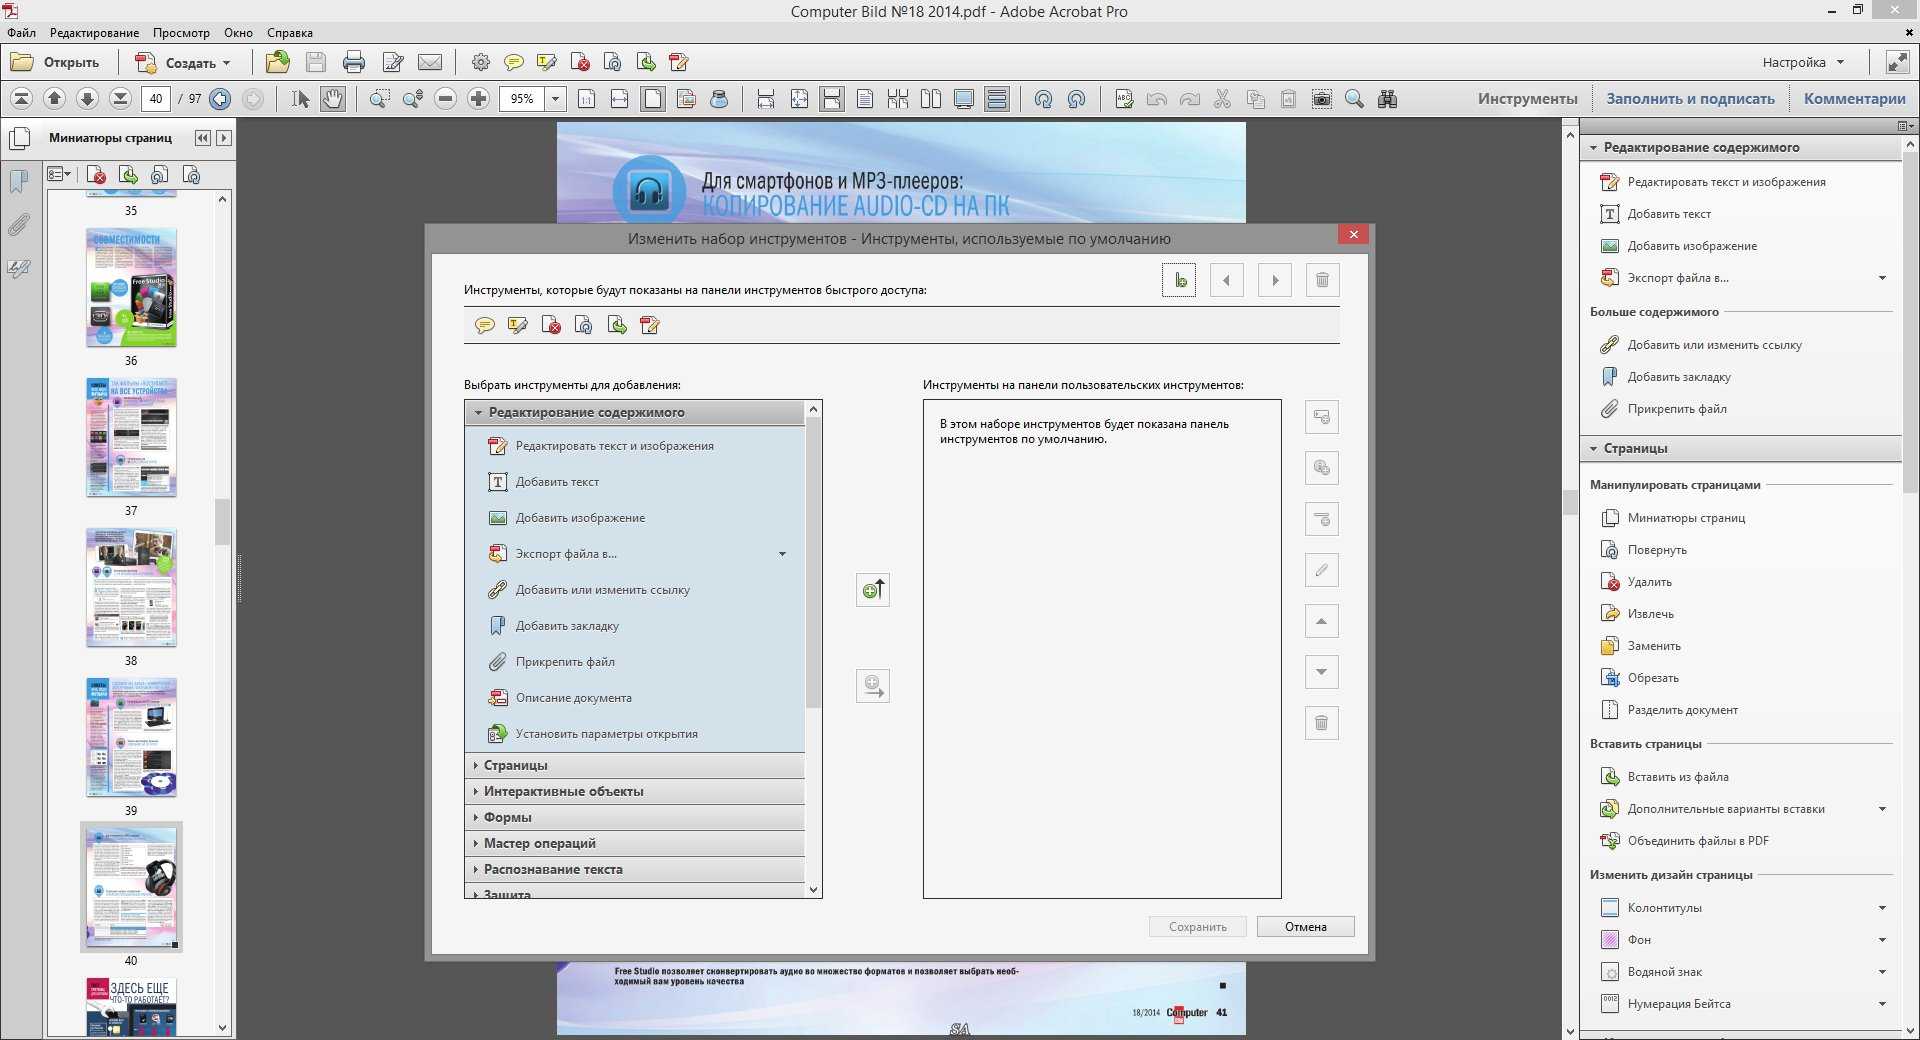Click the Email envelope icon

(430, 62)
